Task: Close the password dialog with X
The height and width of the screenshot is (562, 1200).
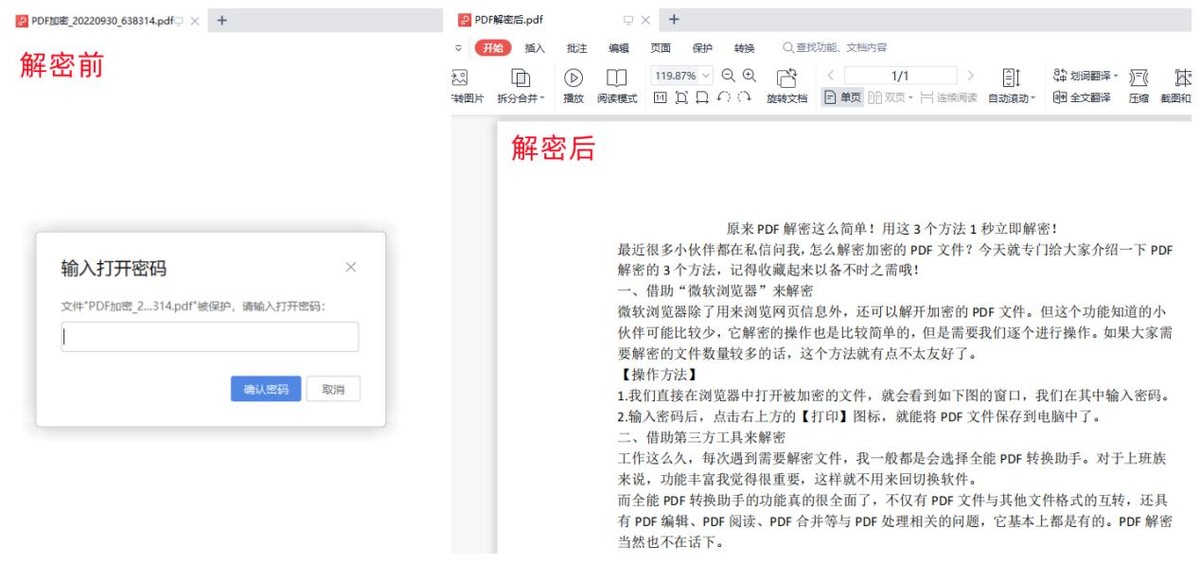Action: [x=350, y=267]
